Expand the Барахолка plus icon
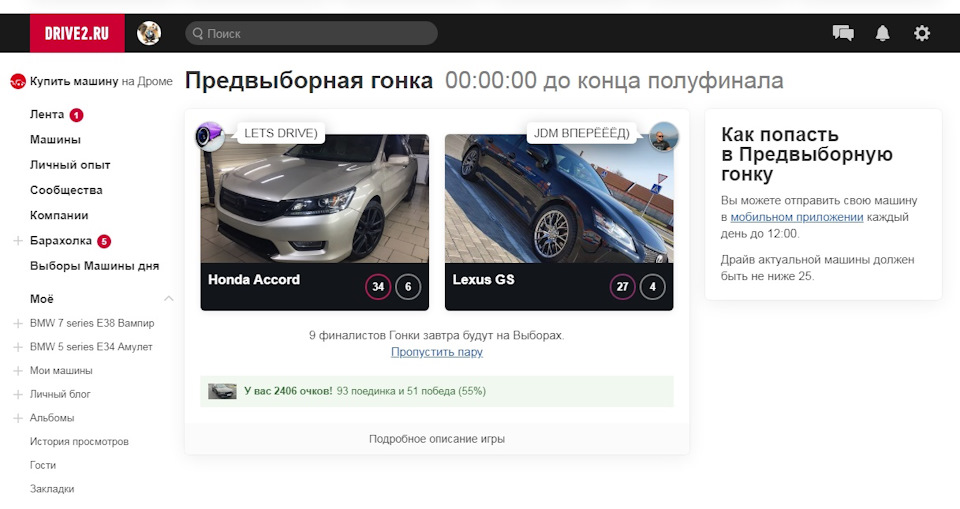Image resolution: width=960 pixels, height=509 pixels. [18, 241]
